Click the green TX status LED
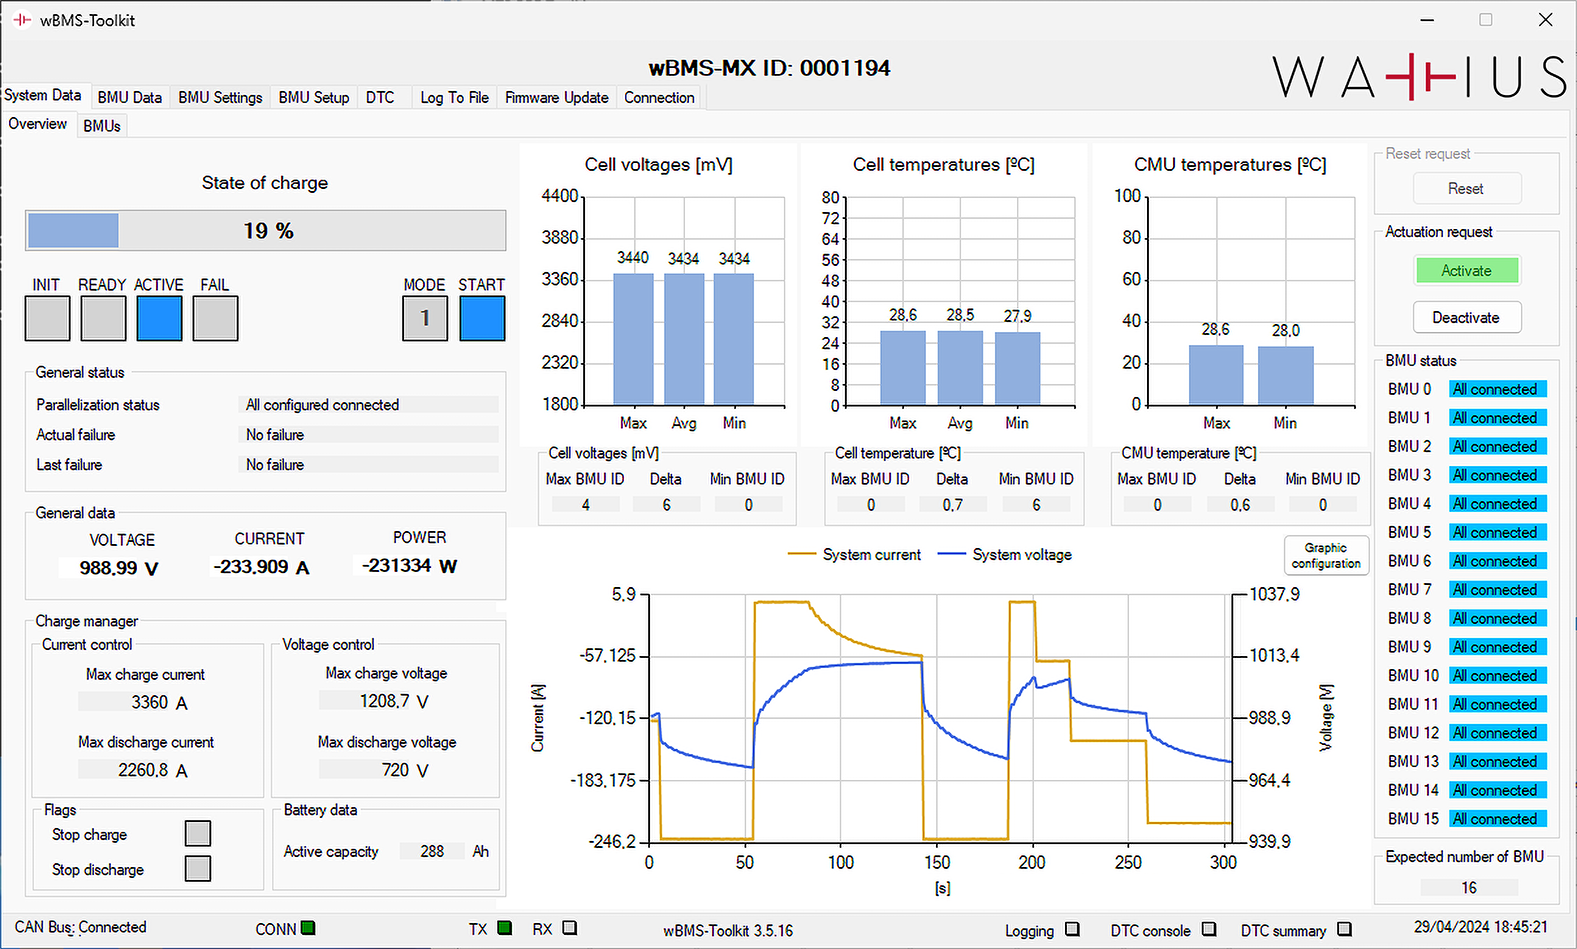This screenshot has height=949, width=1577. 504,928
